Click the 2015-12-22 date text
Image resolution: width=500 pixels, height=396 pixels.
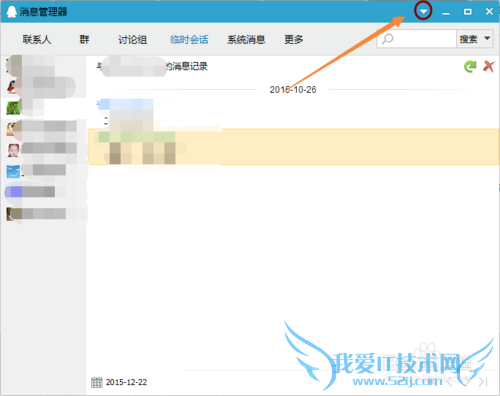click(126, 382)
